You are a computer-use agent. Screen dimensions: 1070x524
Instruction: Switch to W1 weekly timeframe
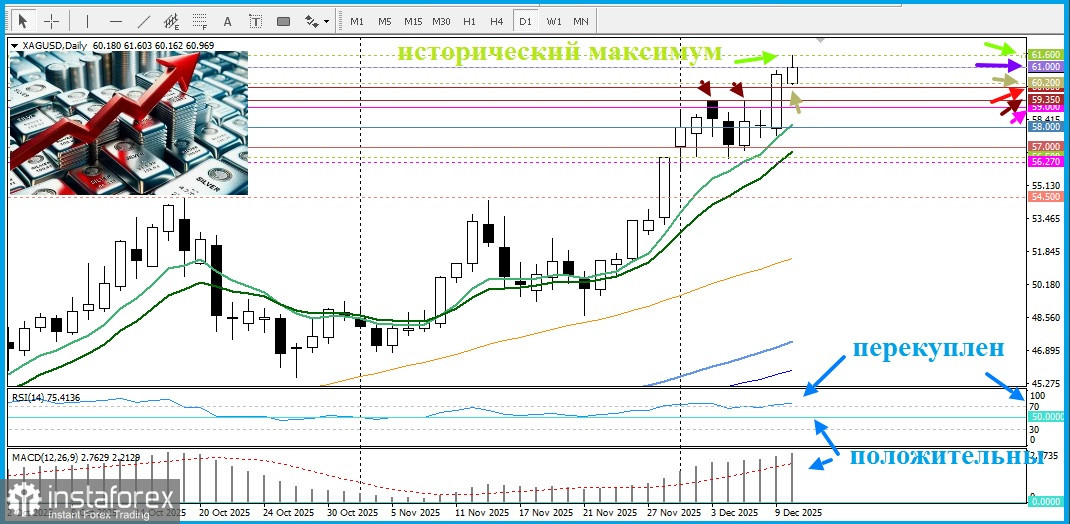(x=553, y=21)
